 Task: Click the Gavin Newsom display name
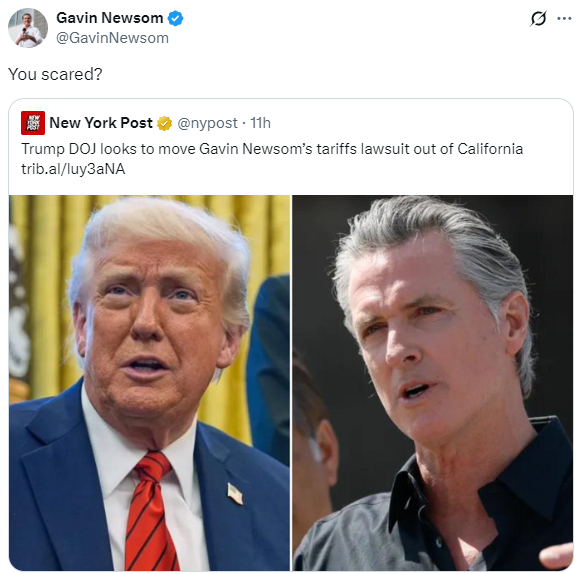(109, 18)
